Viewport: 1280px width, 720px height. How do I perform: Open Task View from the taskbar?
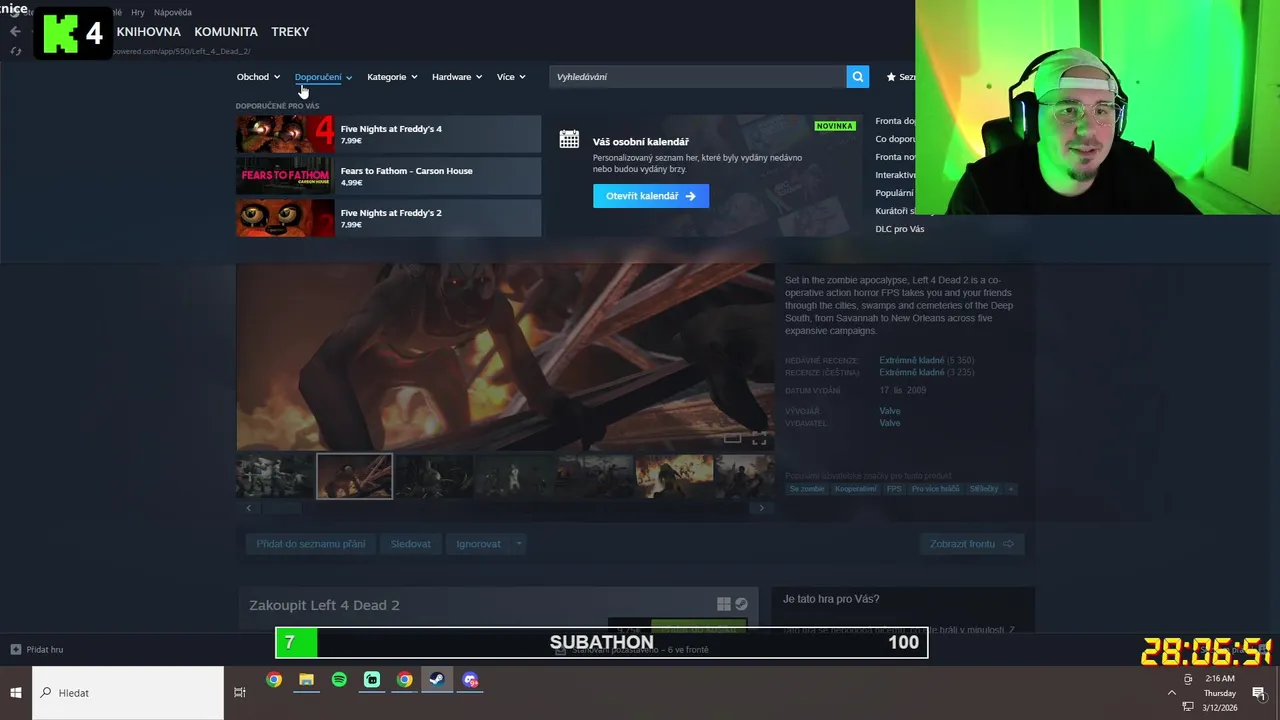[x=240, y=693]
